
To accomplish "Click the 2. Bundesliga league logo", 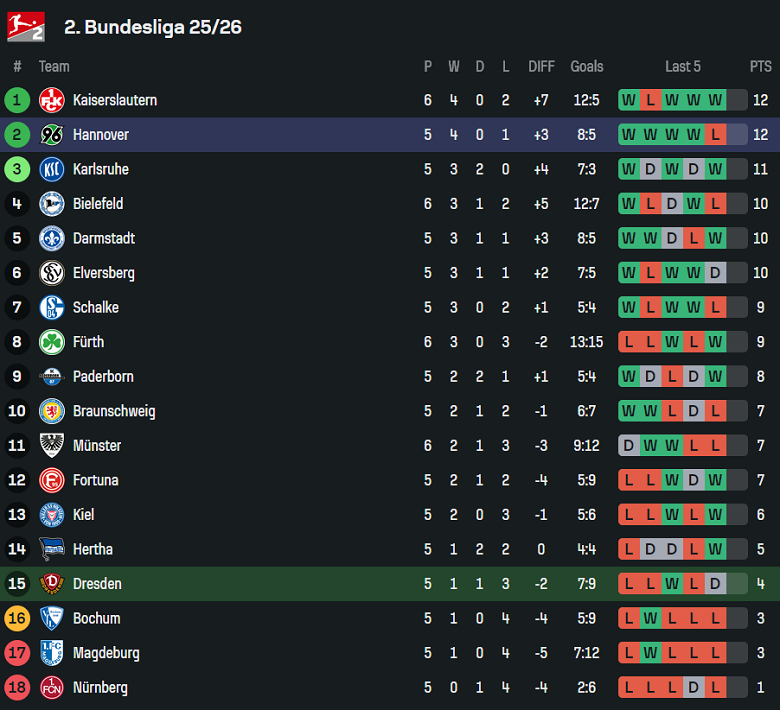I will coord(26,26).
